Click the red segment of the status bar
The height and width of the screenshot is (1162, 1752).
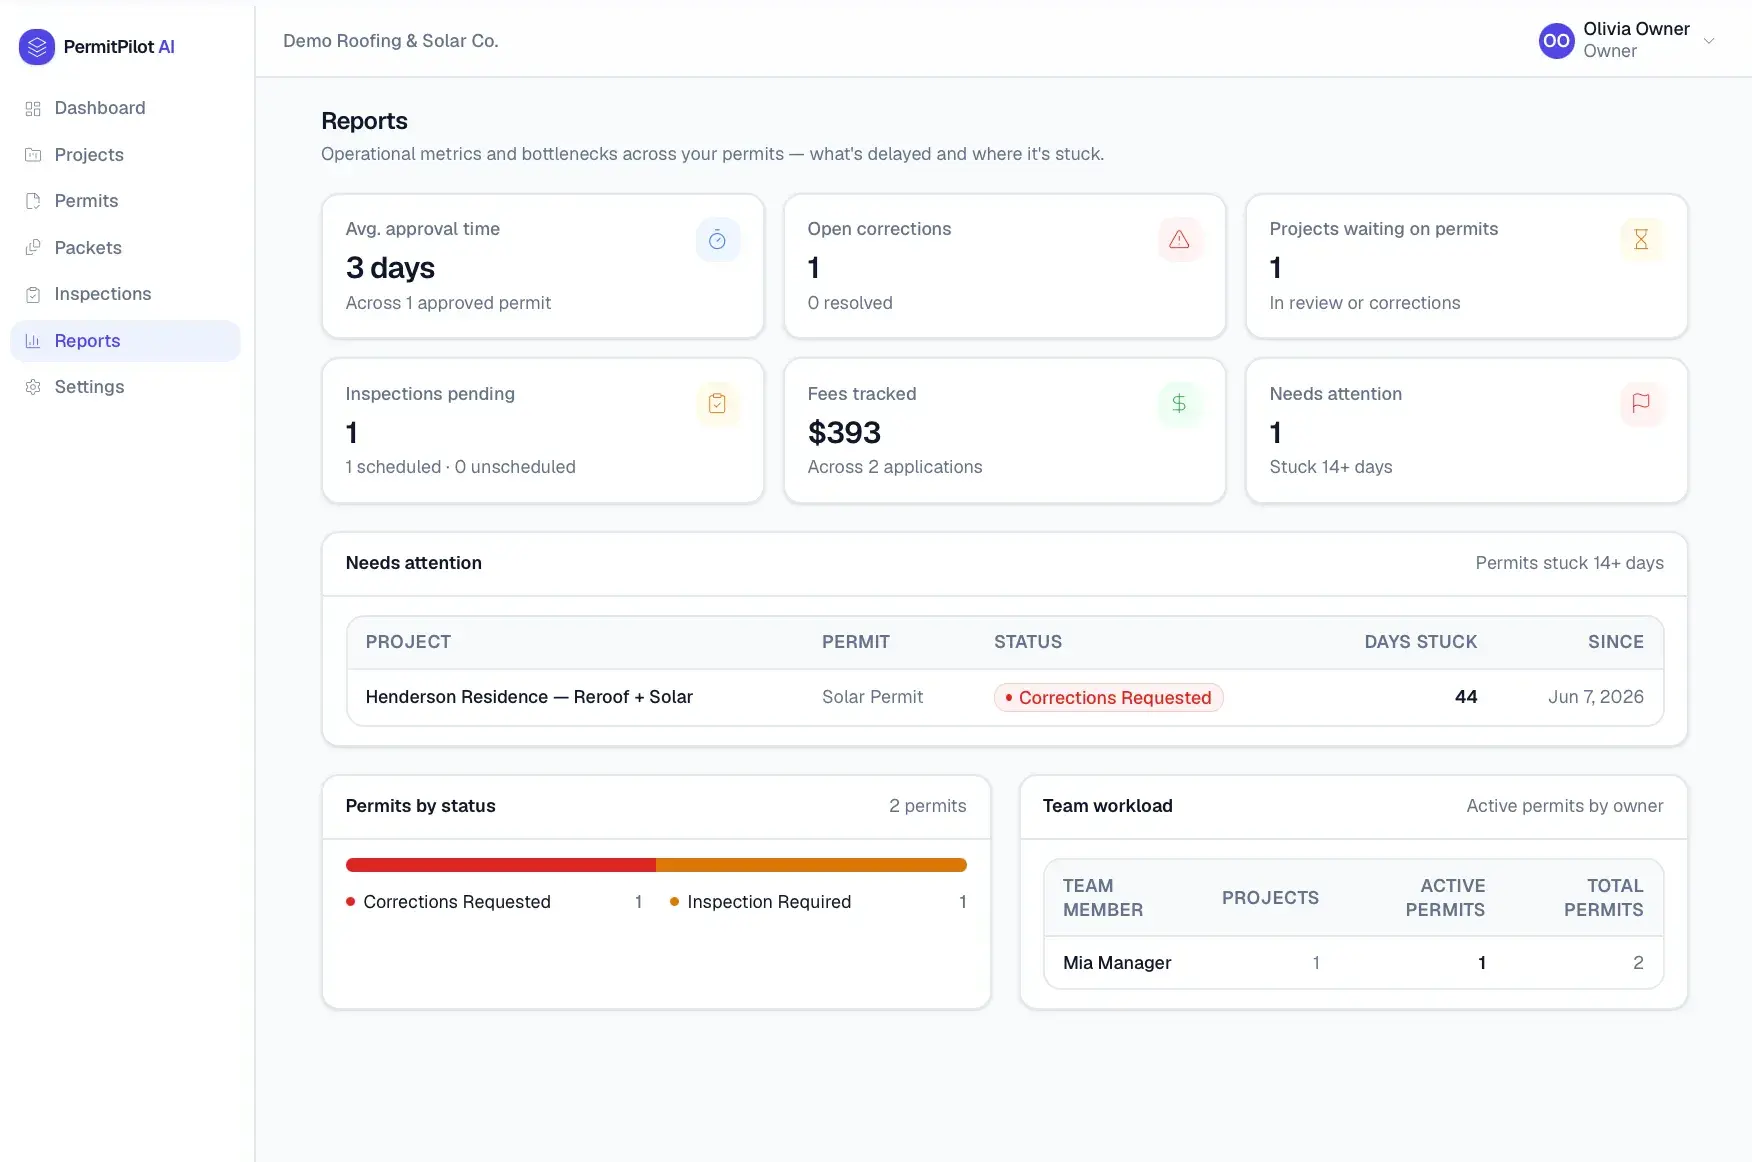point(501,865)
